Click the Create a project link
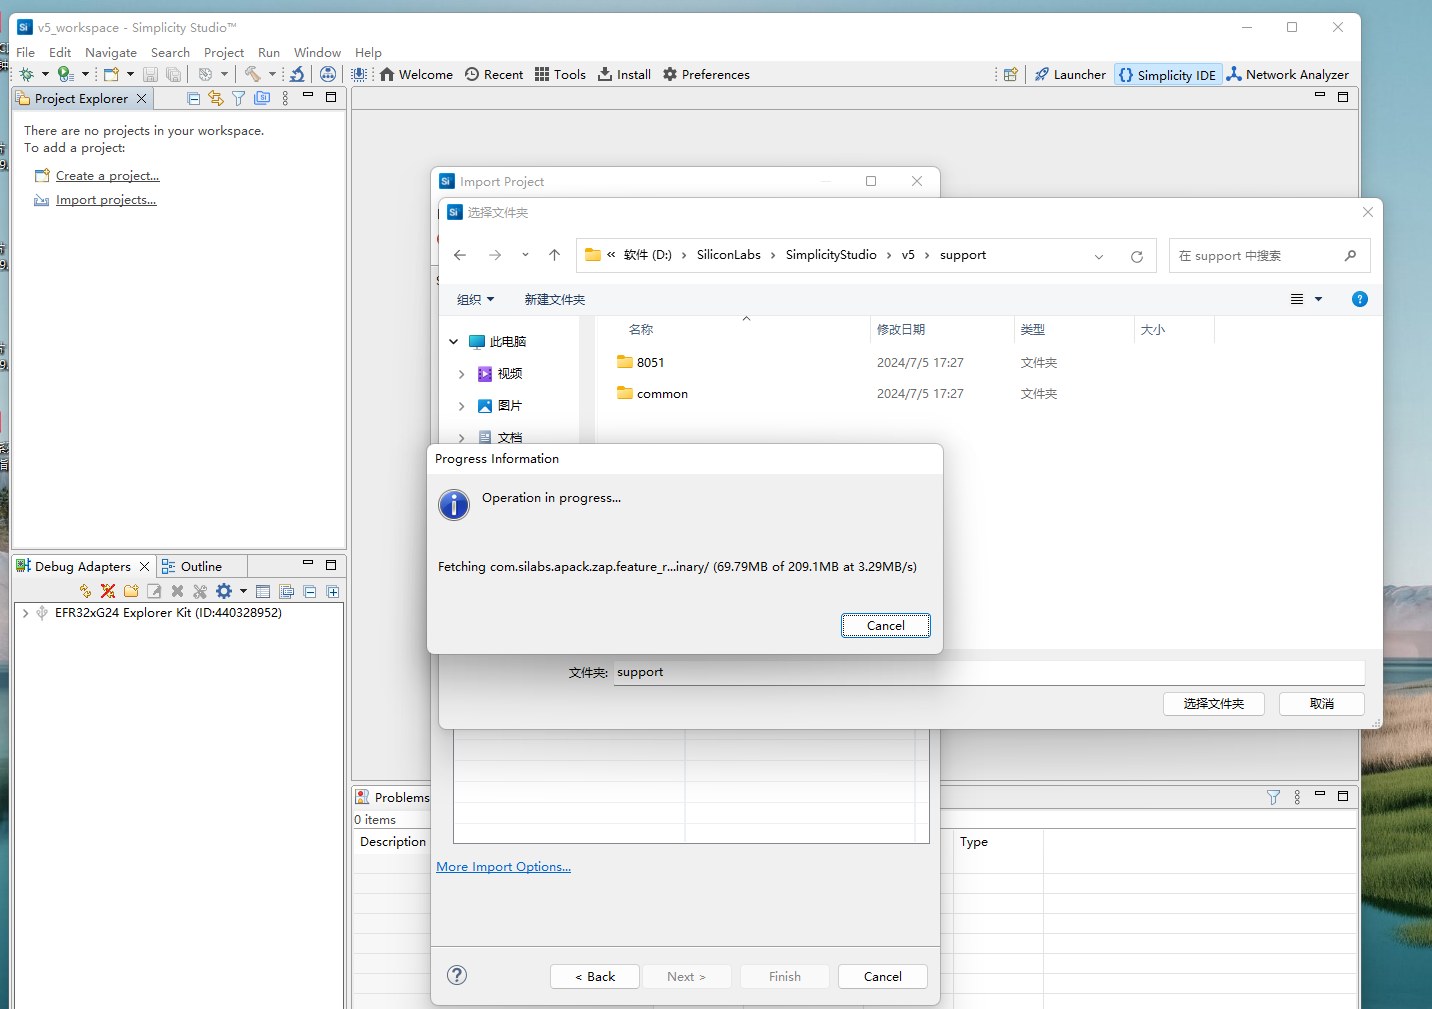The height and width of the screenshot is (1009, 1432). coord(107,175)
